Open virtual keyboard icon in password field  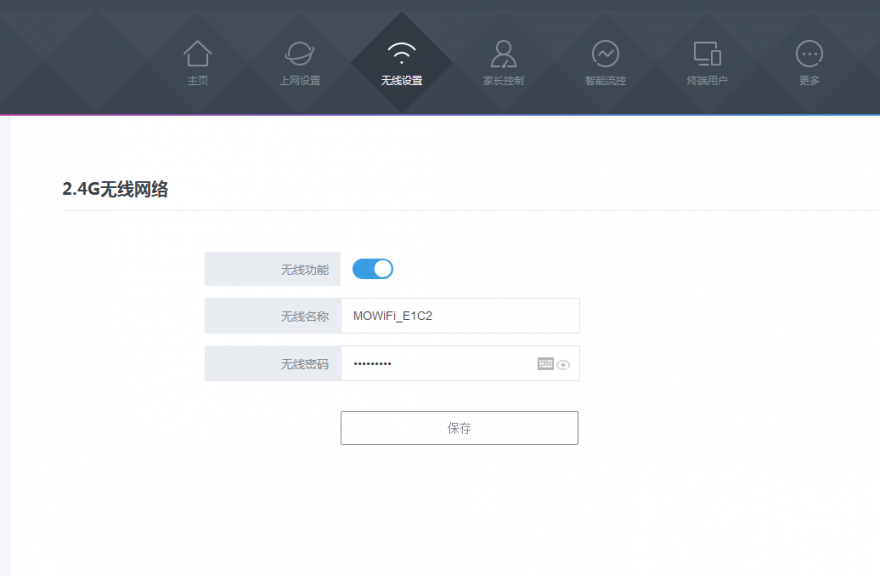click(545, 364)
